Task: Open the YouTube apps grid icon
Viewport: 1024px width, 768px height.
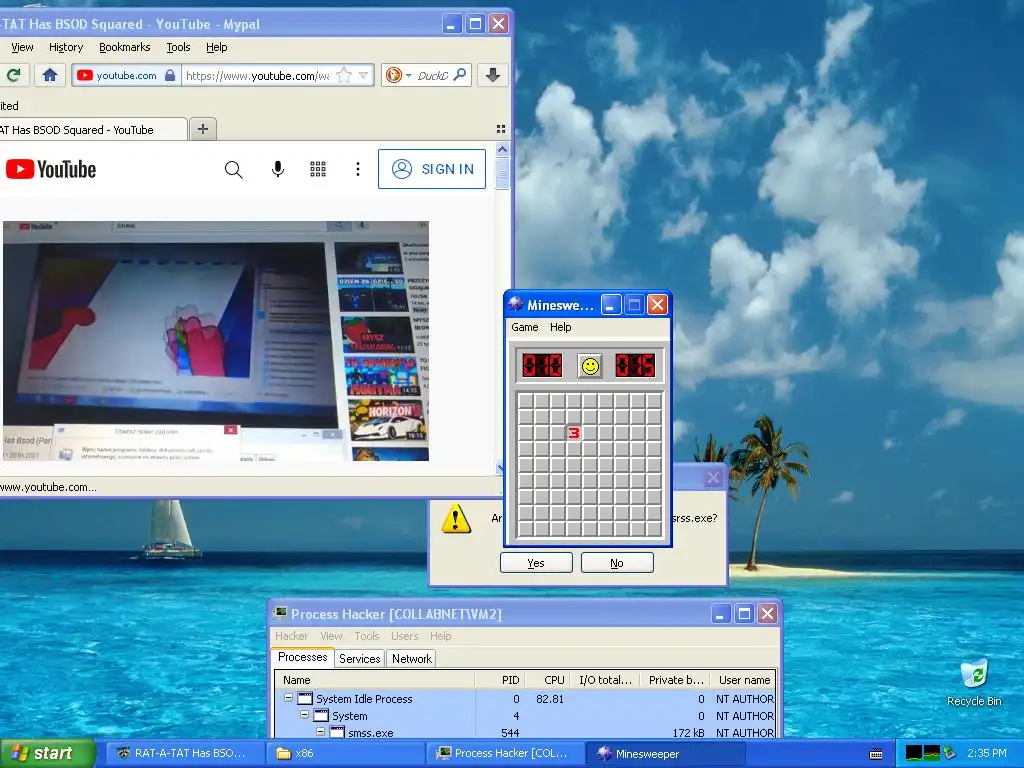Action: click(x=317, y=169)
